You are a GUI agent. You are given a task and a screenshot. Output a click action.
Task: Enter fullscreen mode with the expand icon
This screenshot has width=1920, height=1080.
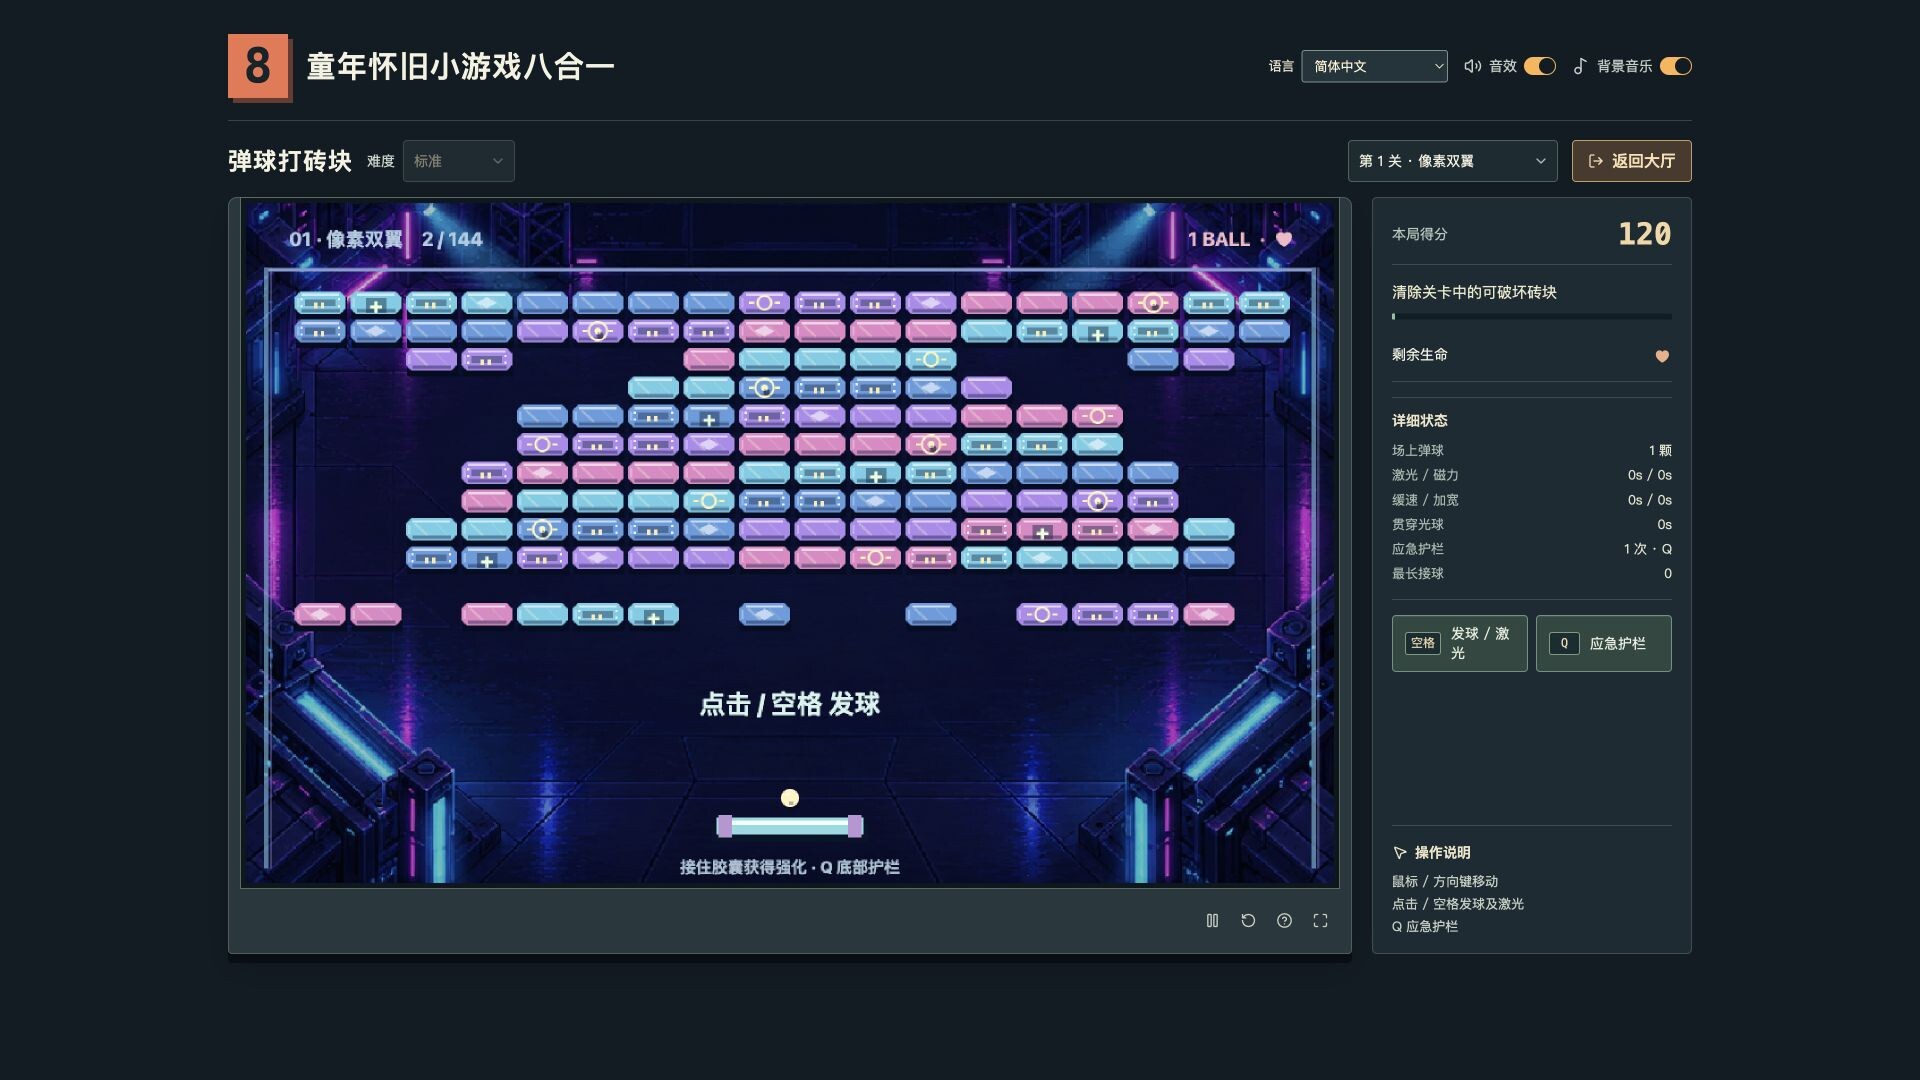[1320, 921]
